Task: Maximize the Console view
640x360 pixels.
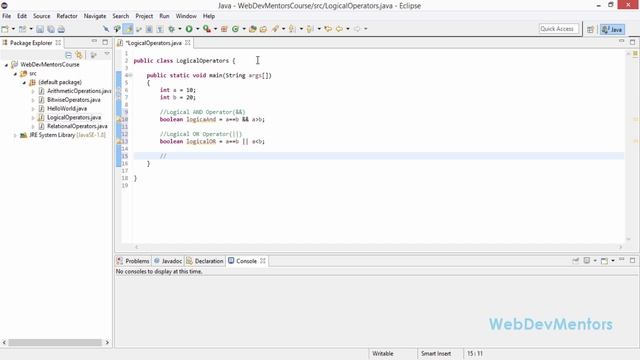Action: pos(632,260)
